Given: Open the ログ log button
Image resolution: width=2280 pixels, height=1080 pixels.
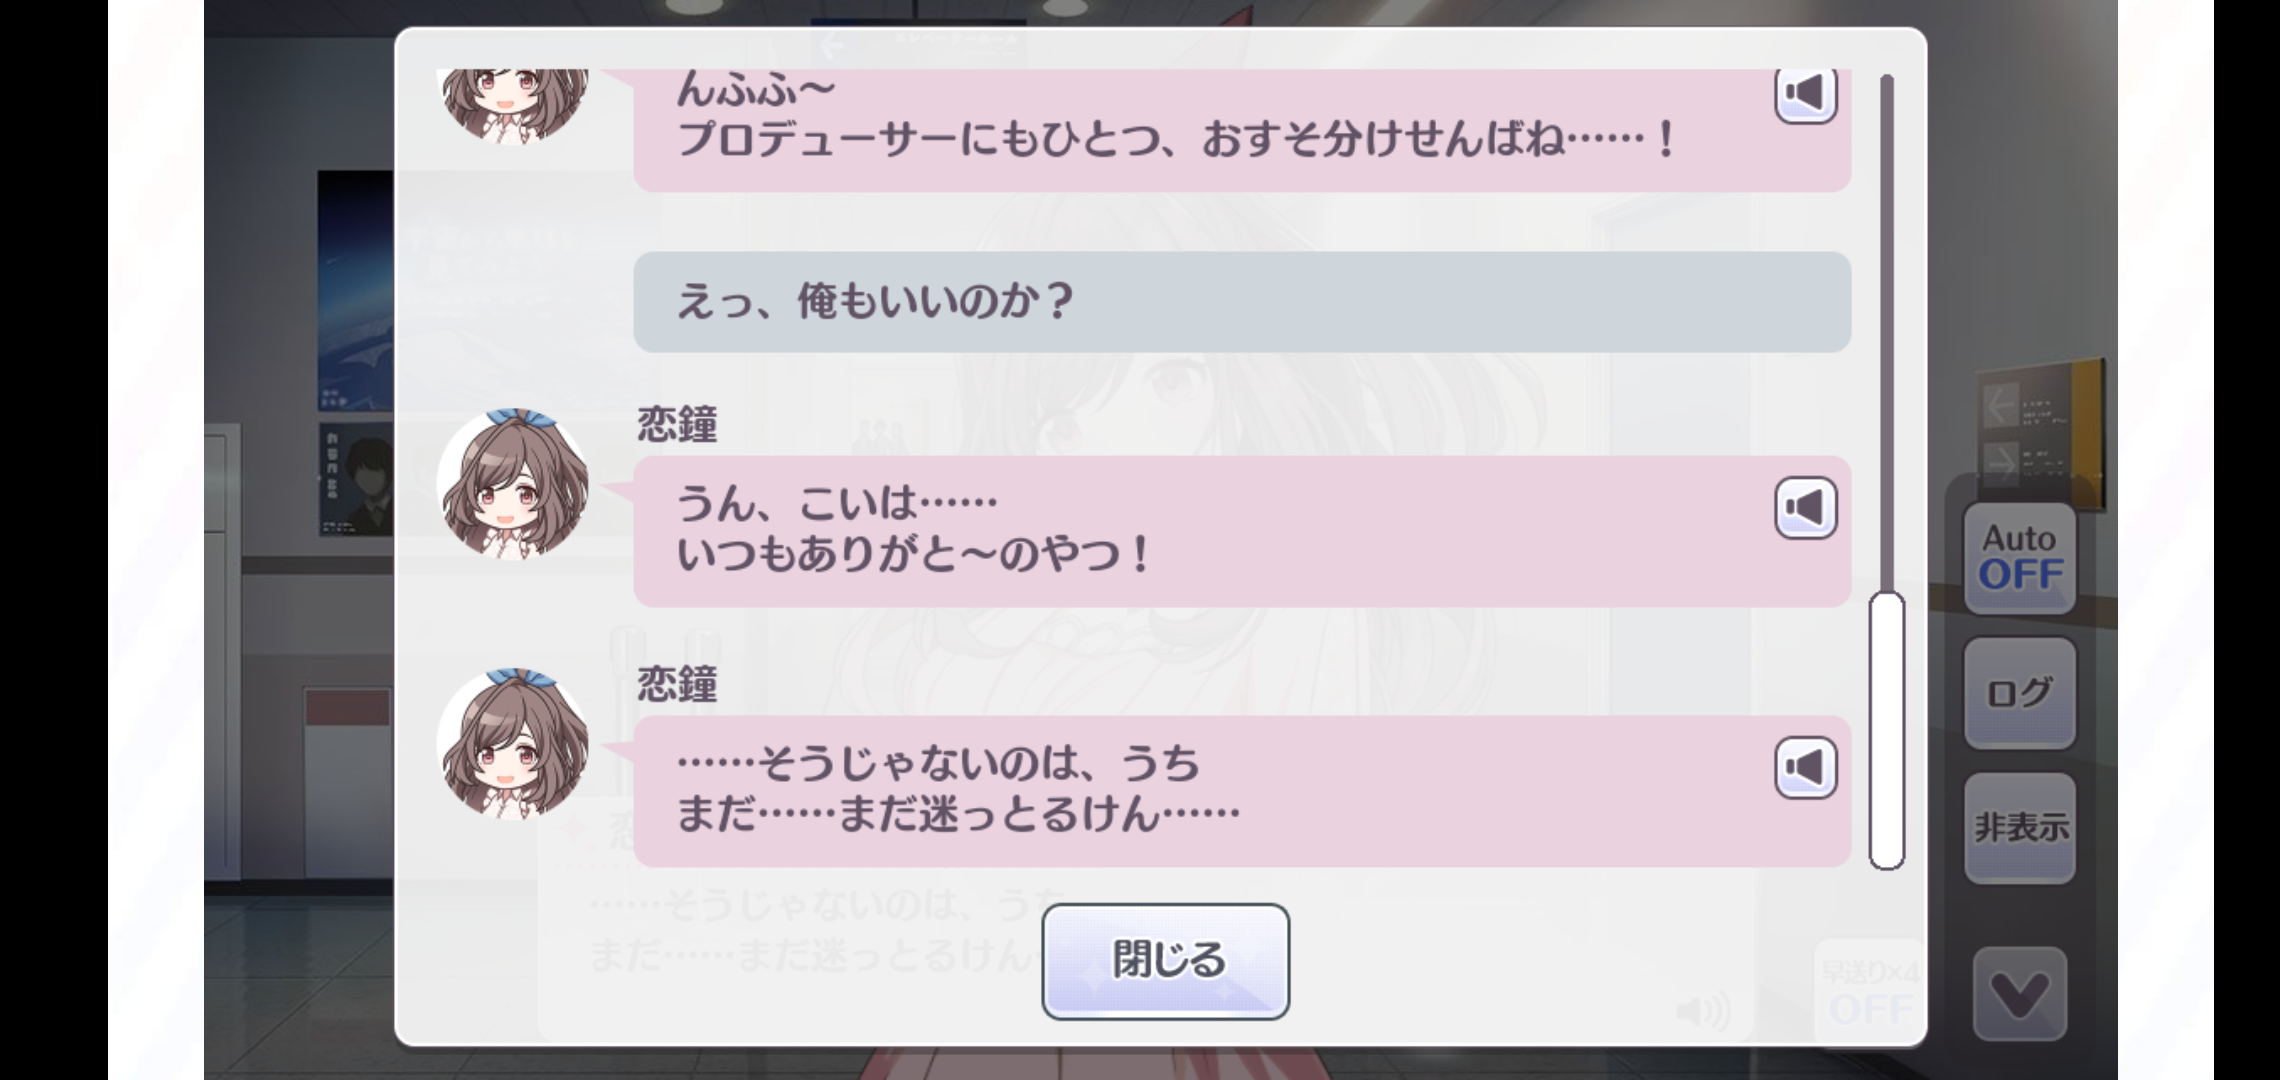Looking at the screenshot, I should pos(2020,693).
